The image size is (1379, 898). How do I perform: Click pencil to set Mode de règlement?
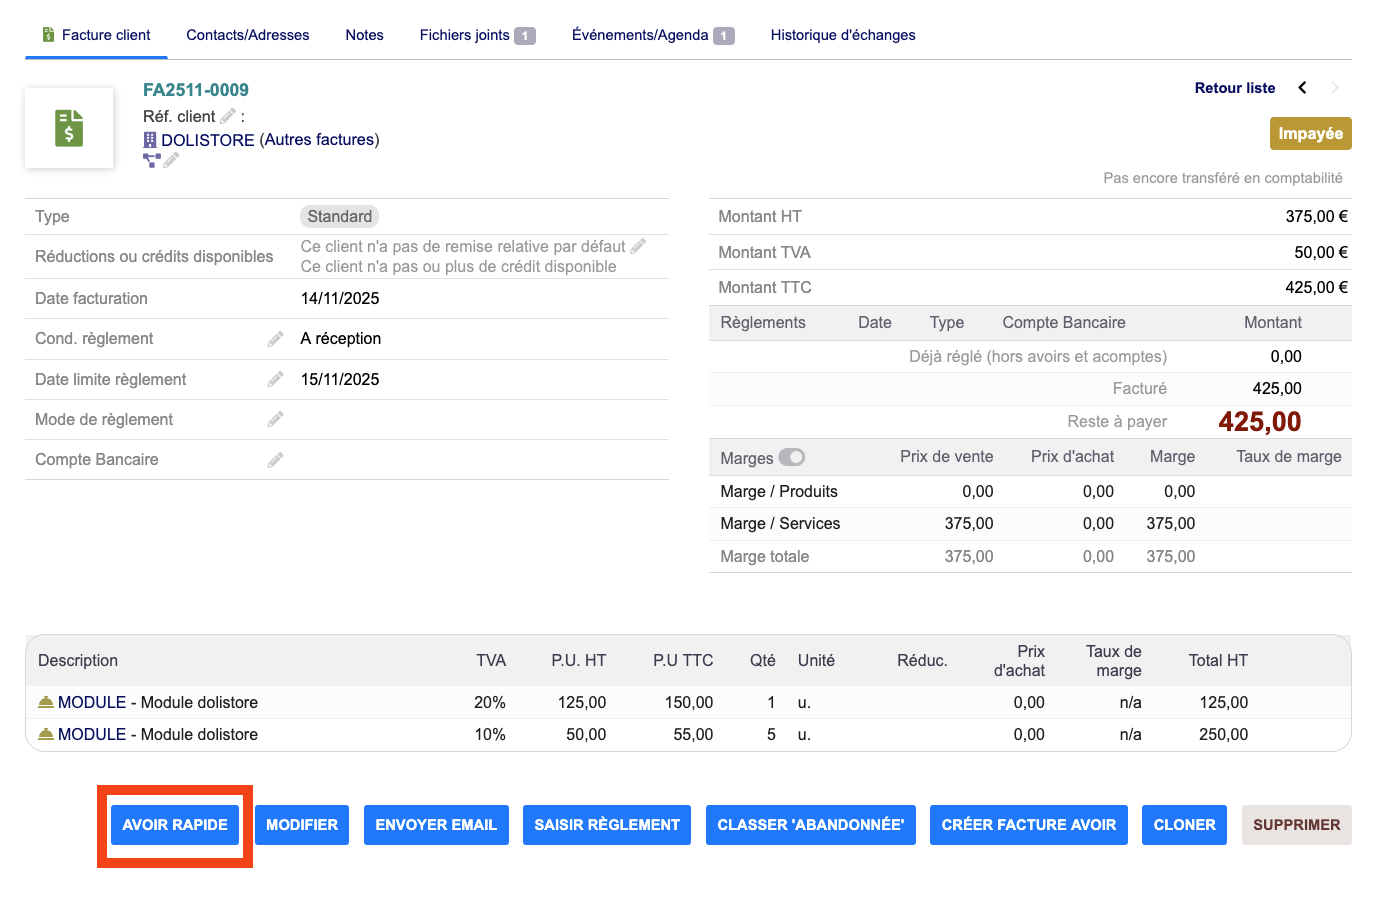click(x=275, y=420)
